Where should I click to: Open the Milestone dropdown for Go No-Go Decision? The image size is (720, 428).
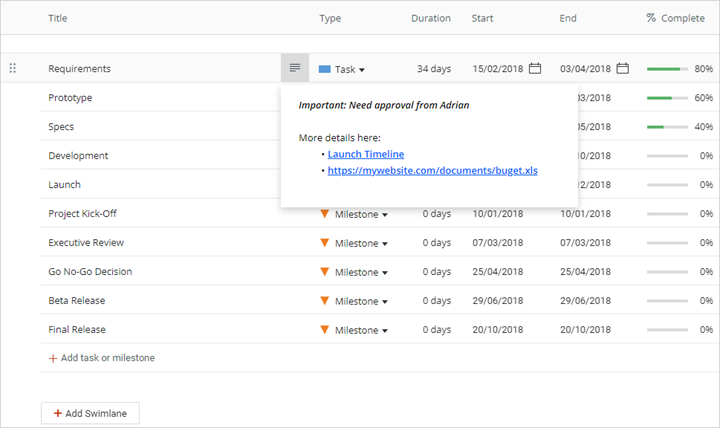pos(384,273)
